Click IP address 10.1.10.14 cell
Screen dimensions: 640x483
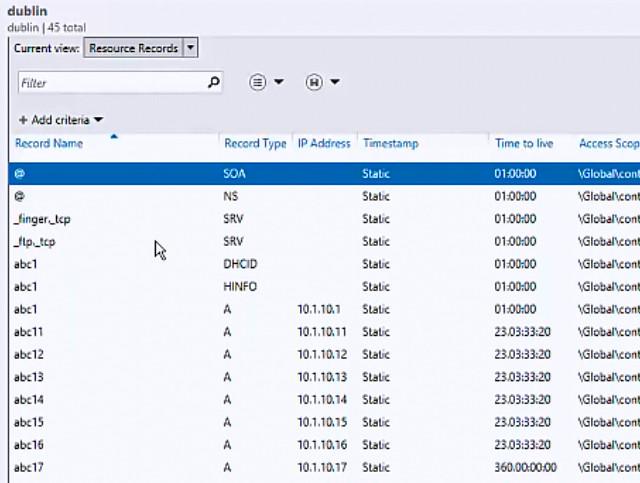[322, 400]
